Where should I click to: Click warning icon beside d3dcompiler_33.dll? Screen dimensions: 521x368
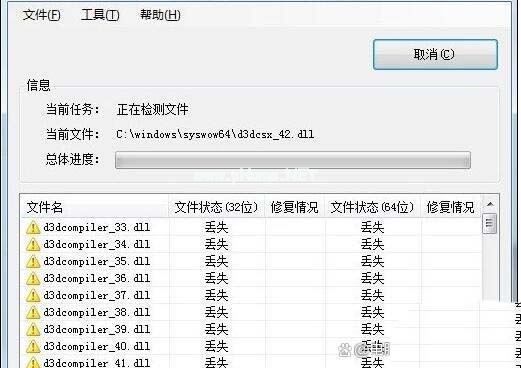point(33,228)
